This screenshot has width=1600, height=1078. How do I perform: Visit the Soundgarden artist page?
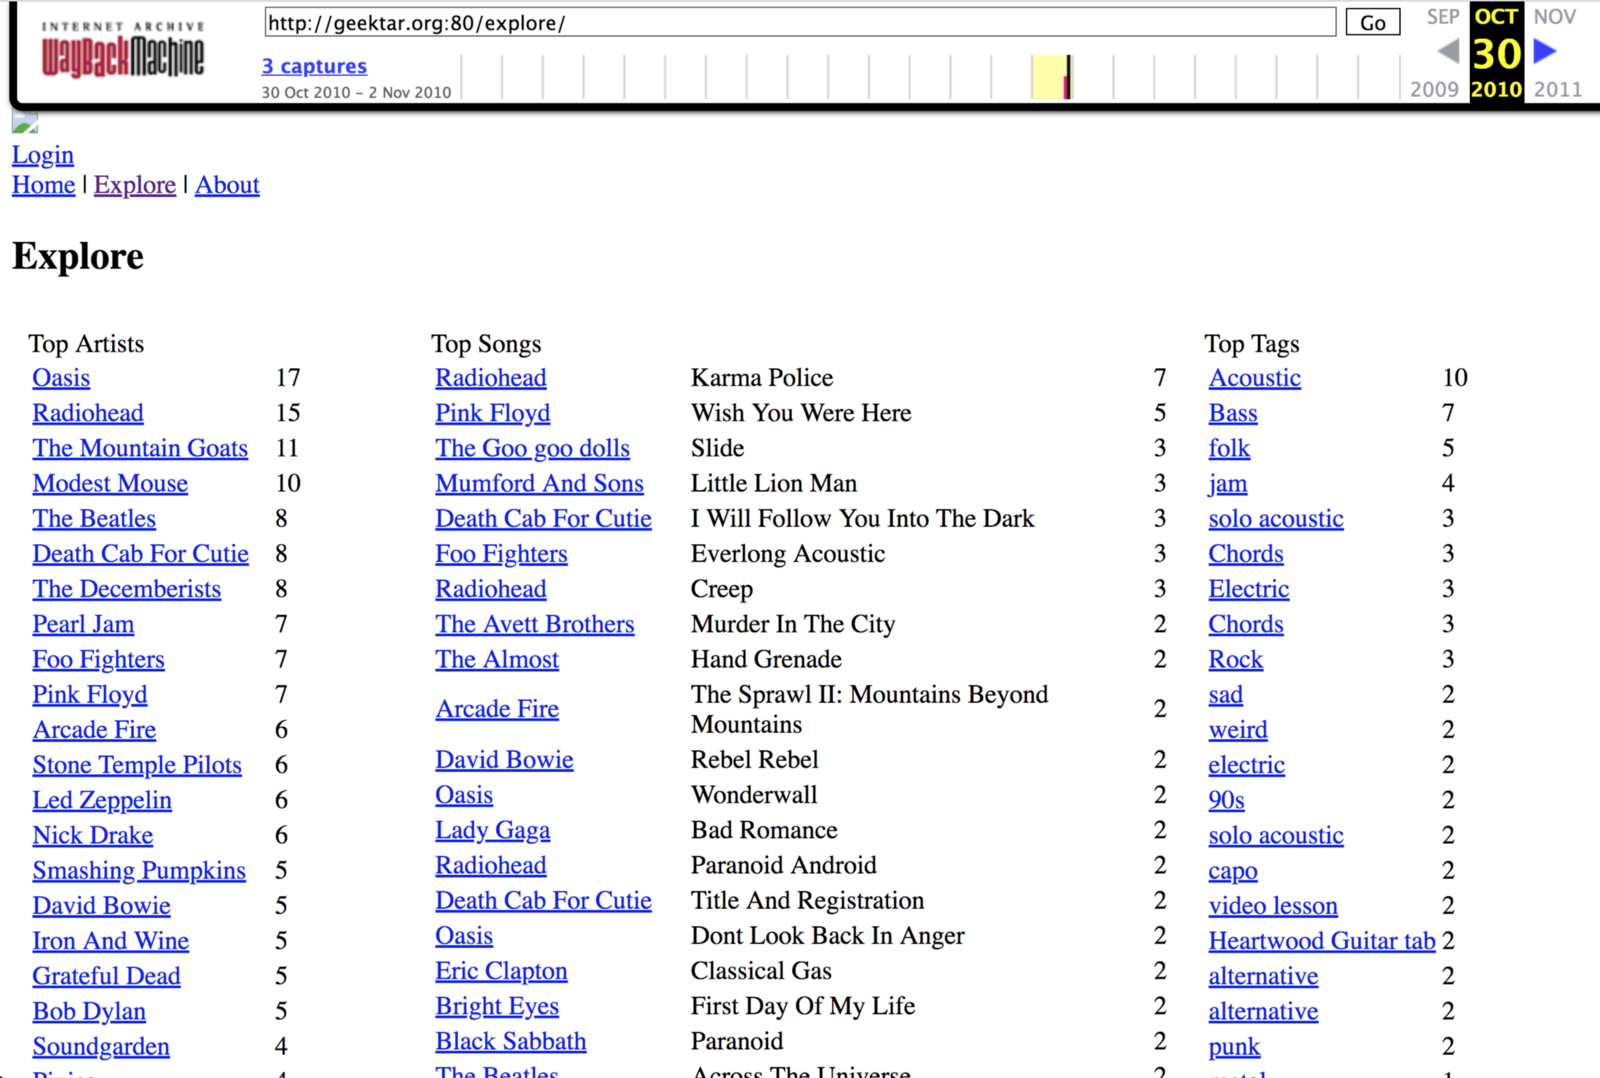[101, 1046]
